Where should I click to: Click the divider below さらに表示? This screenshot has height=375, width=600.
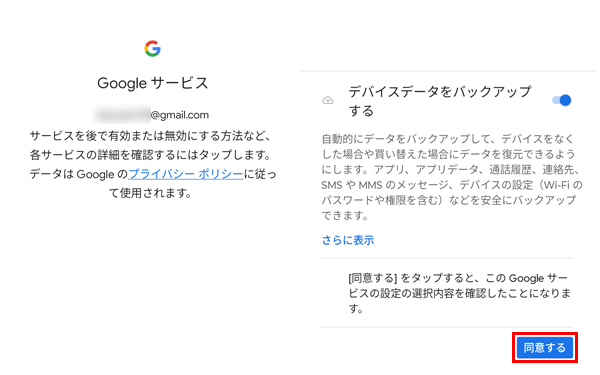pos(447,258)
